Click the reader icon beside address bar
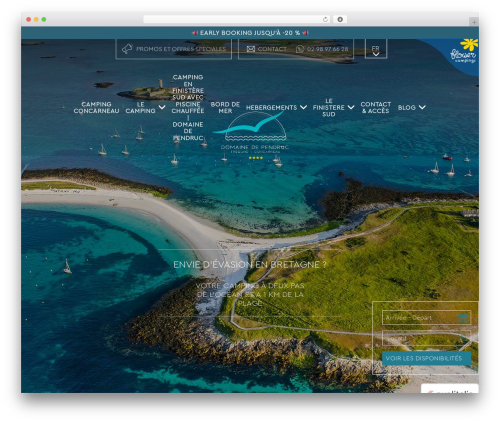Image resolution: width=500 pixels, height=423 pixels. 340,20
